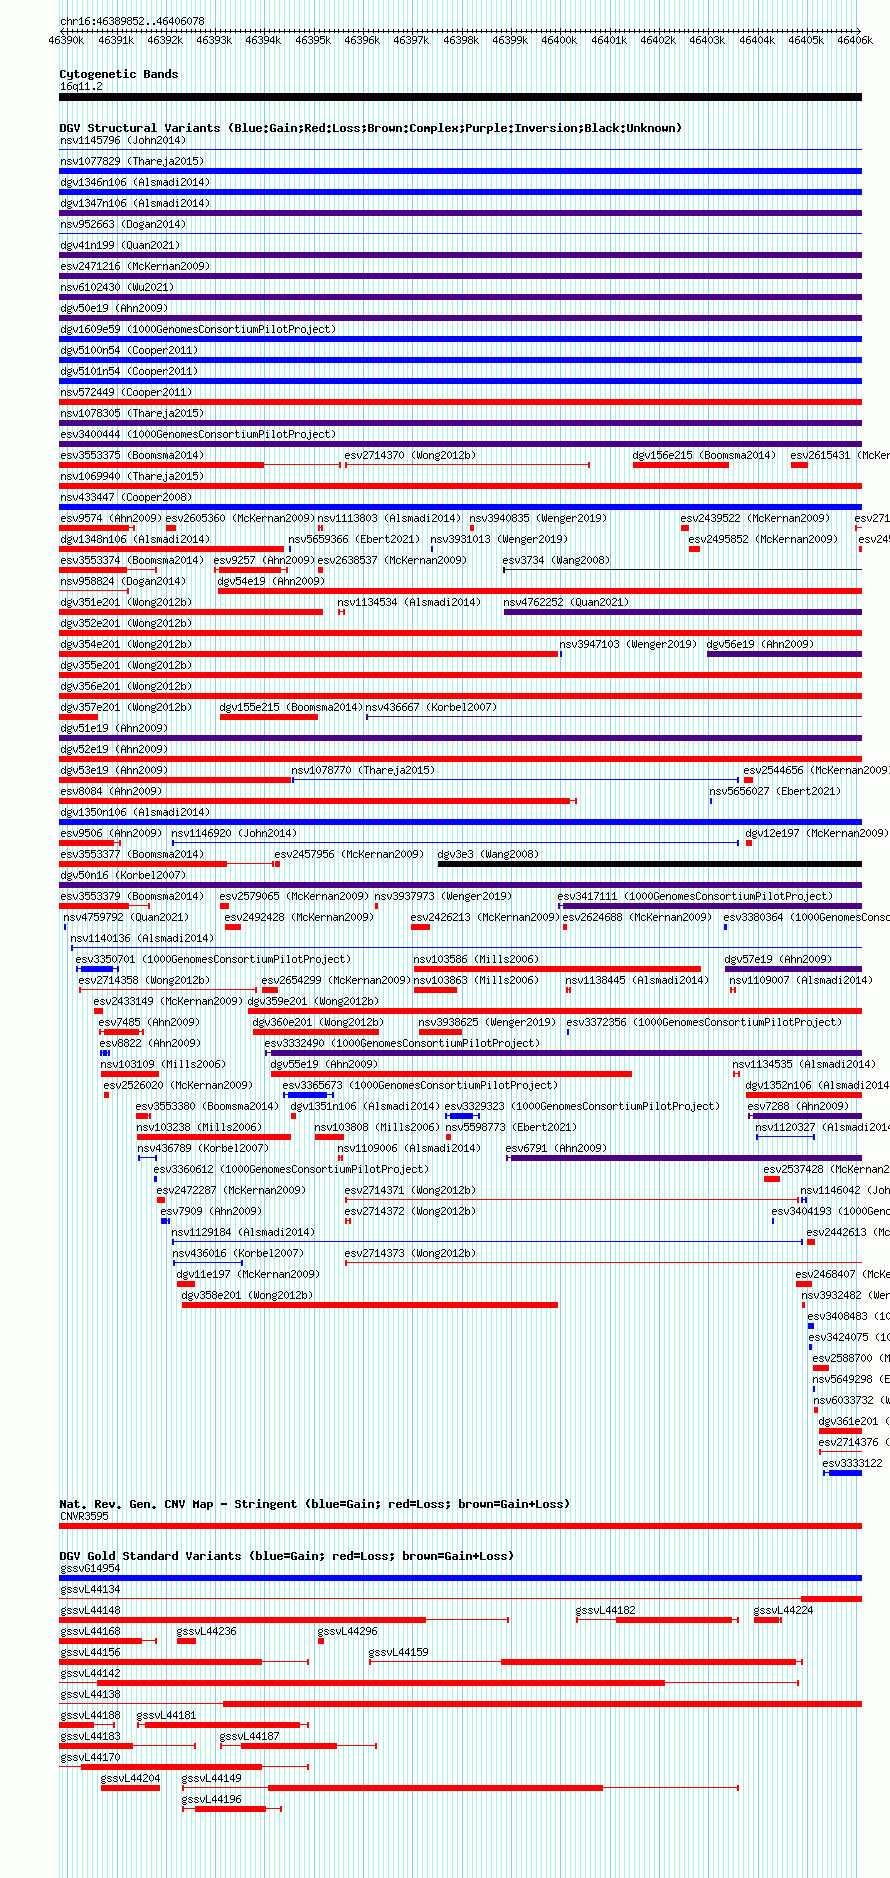The image size is (890, 1878).
Task: Select dgv156e215 (Boomsma2014) variant
Action: point(704,455)
